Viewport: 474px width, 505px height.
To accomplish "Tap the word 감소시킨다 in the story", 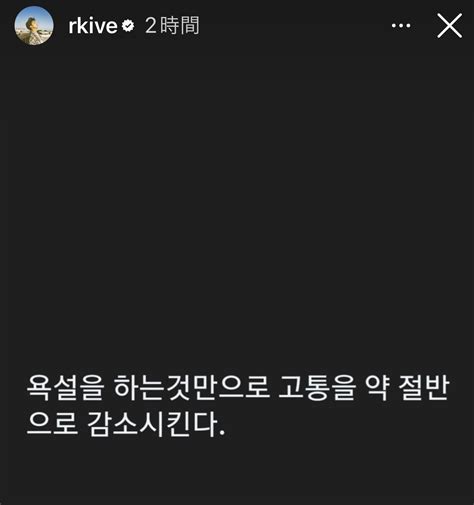I will click(x=152, y=424).
